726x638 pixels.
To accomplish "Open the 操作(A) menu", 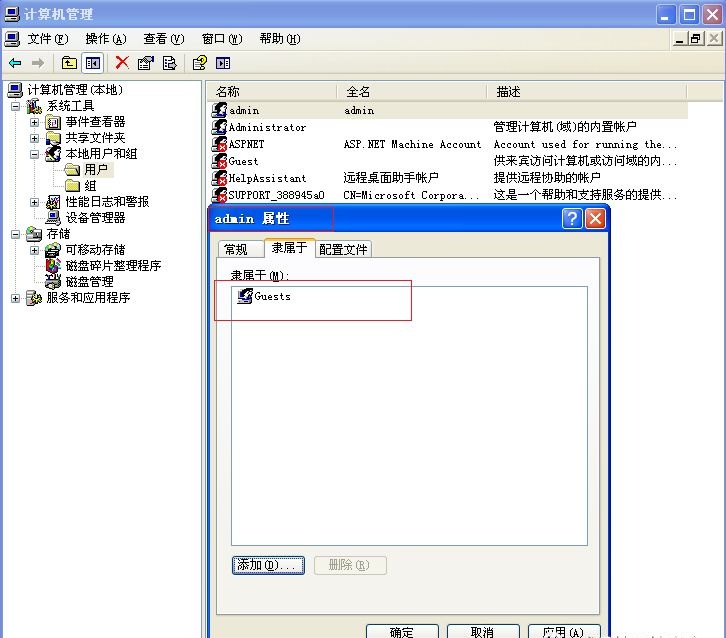I will click(105, 39).
